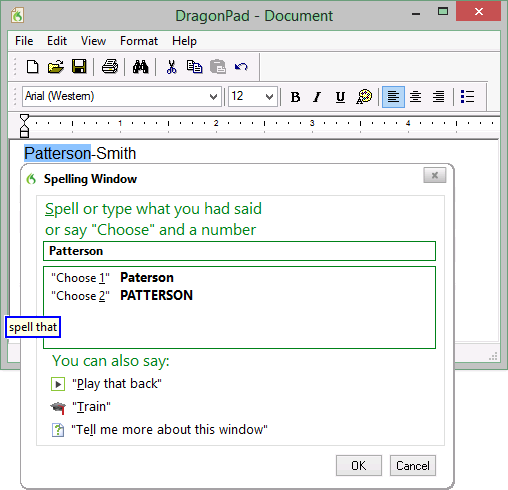Toggle Bold formatting

point(295,97)
